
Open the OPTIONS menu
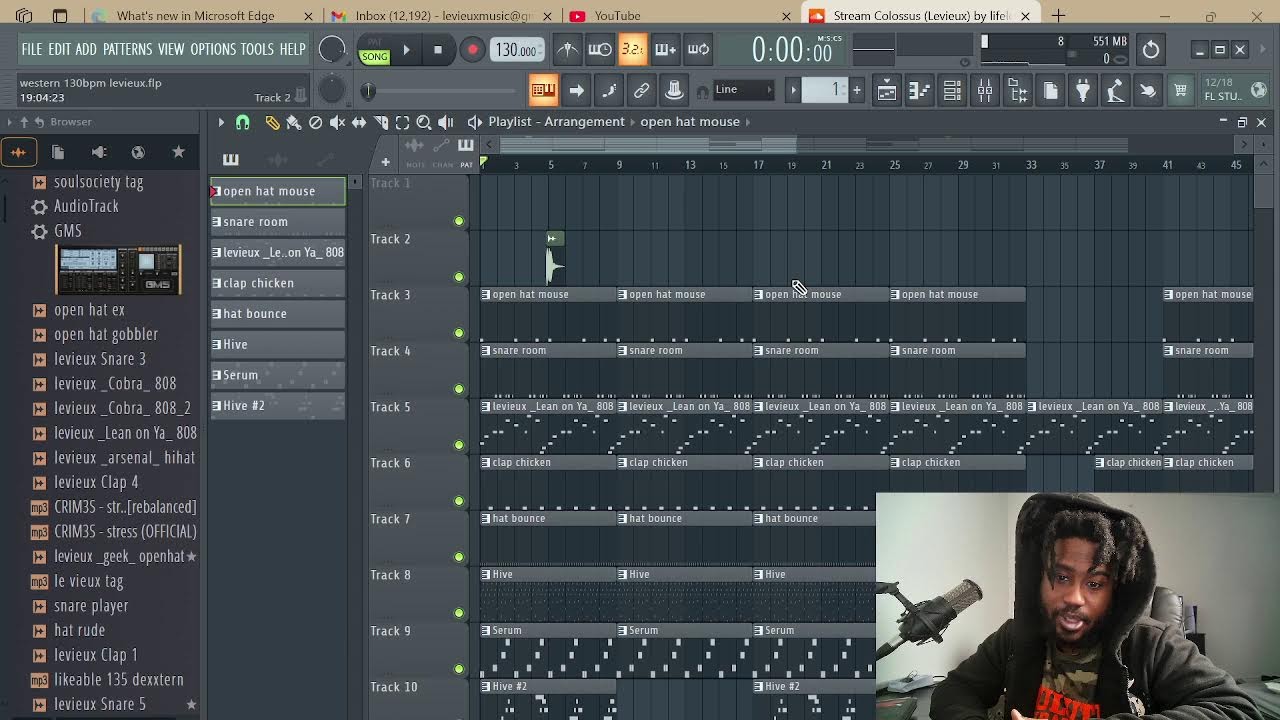tap(213, 49)
